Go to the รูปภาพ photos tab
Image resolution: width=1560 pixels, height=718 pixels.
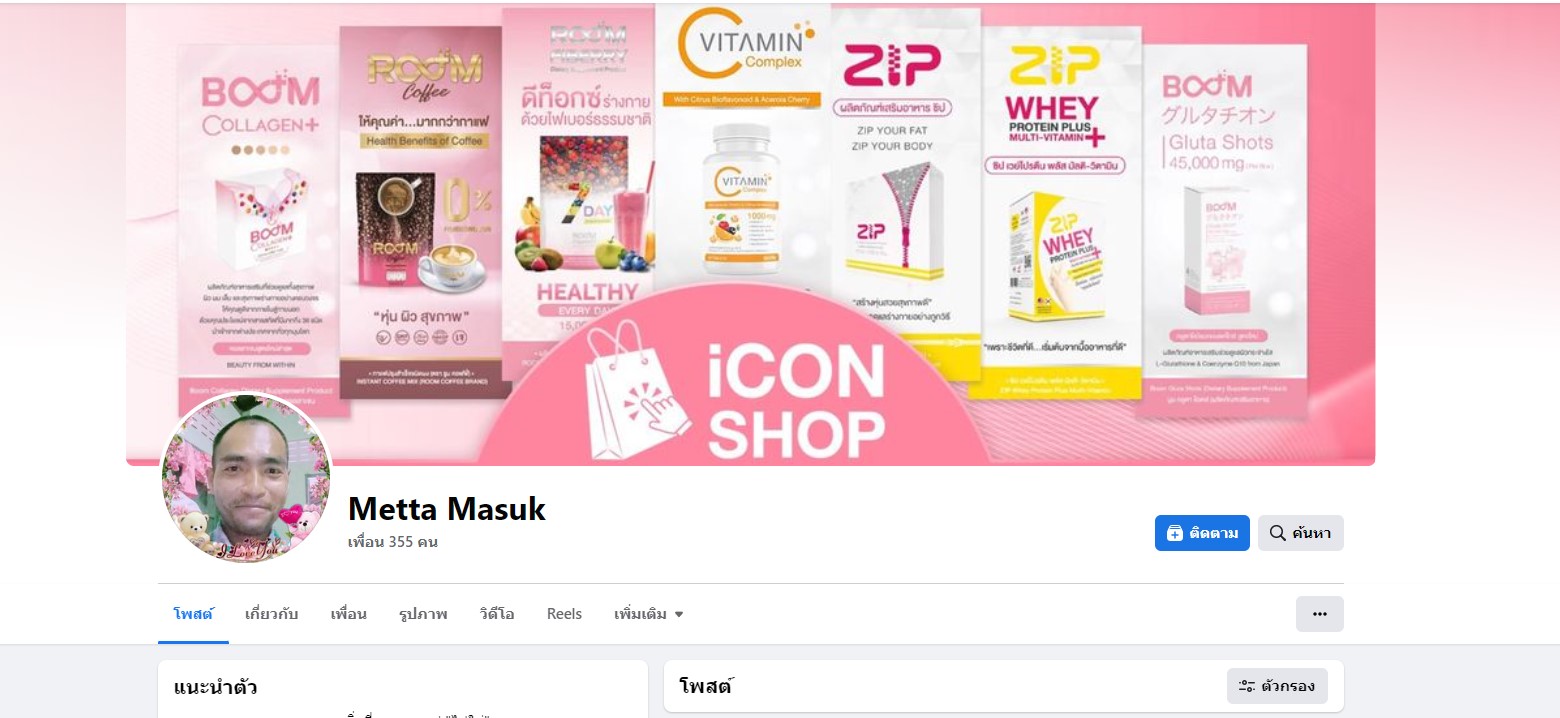pyautogui.click(x=423, y=614)
